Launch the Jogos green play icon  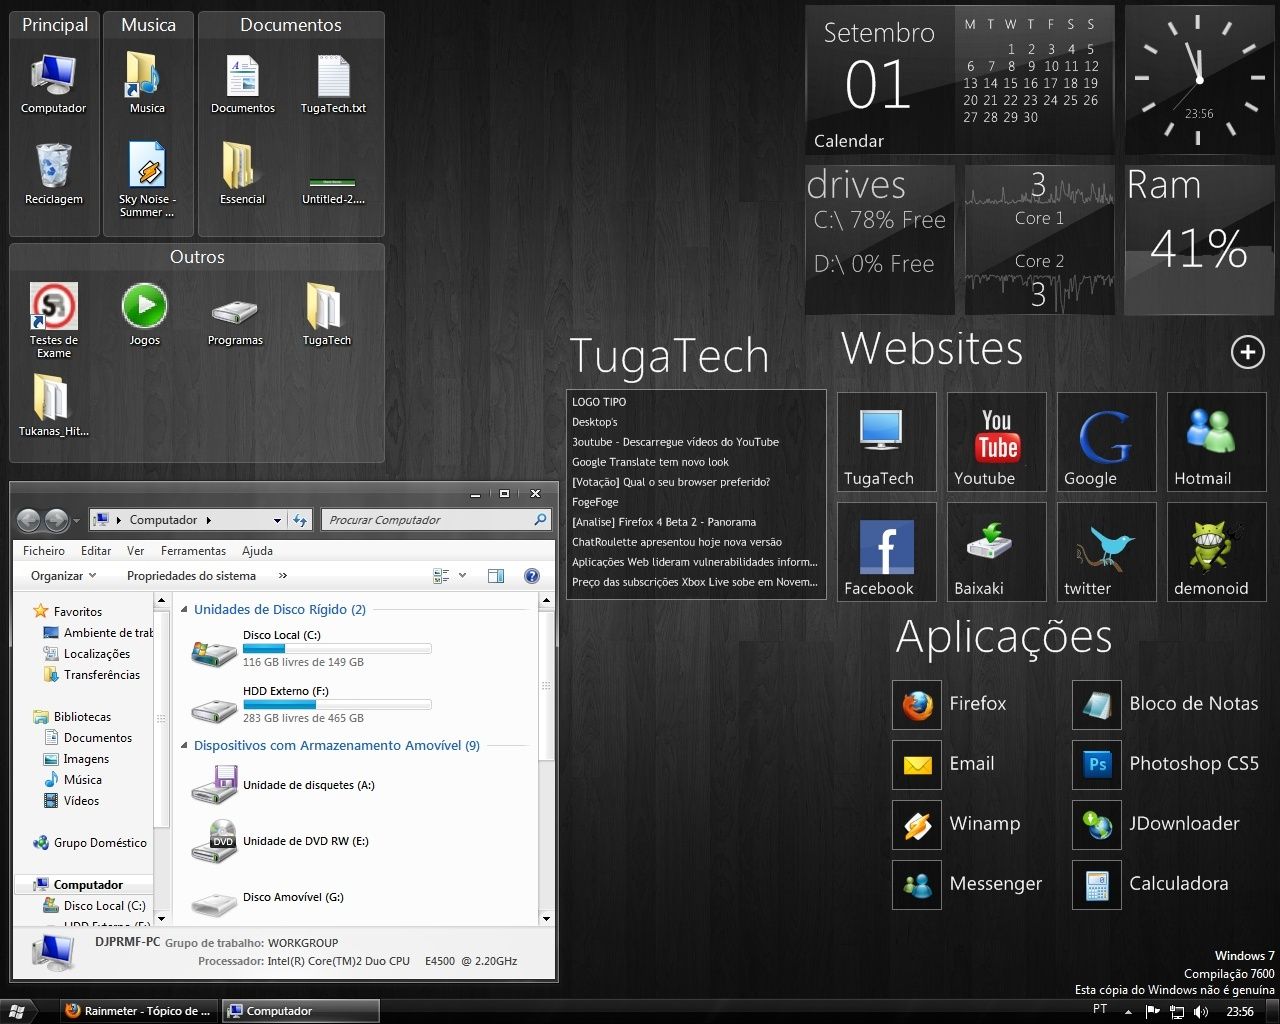pos(144,314)
